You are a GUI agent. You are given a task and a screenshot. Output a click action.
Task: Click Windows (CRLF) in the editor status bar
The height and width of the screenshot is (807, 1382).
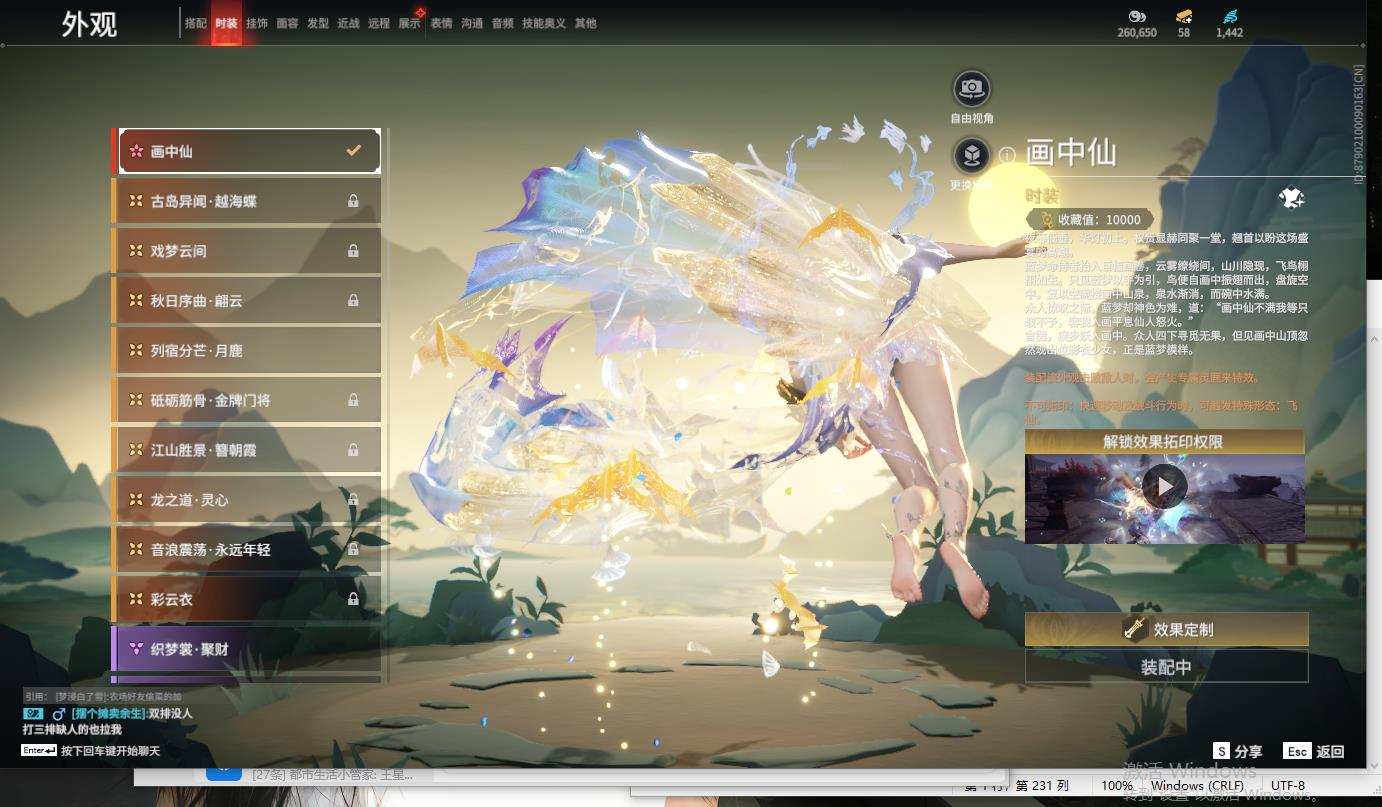tap(1198, 786)
